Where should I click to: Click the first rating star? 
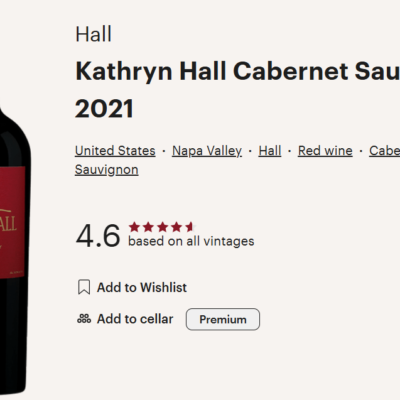(134, 227)
